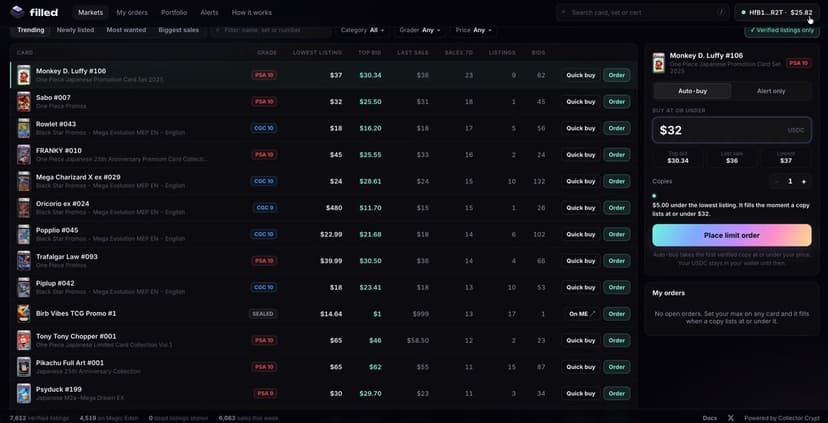Click Oricorio ex #024 card thumbnail
The height and width of the screenshot is (423, 828).
tap(24, 208)
